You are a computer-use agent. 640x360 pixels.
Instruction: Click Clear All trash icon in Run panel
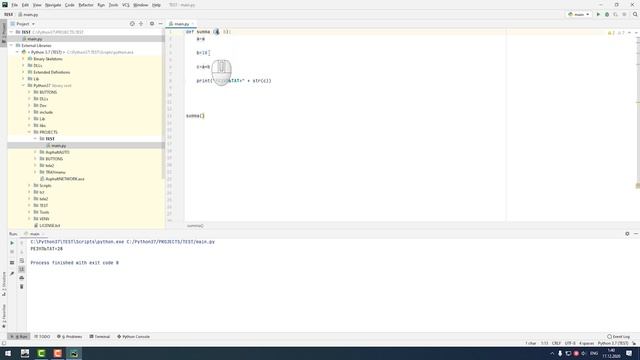[22, 287]
